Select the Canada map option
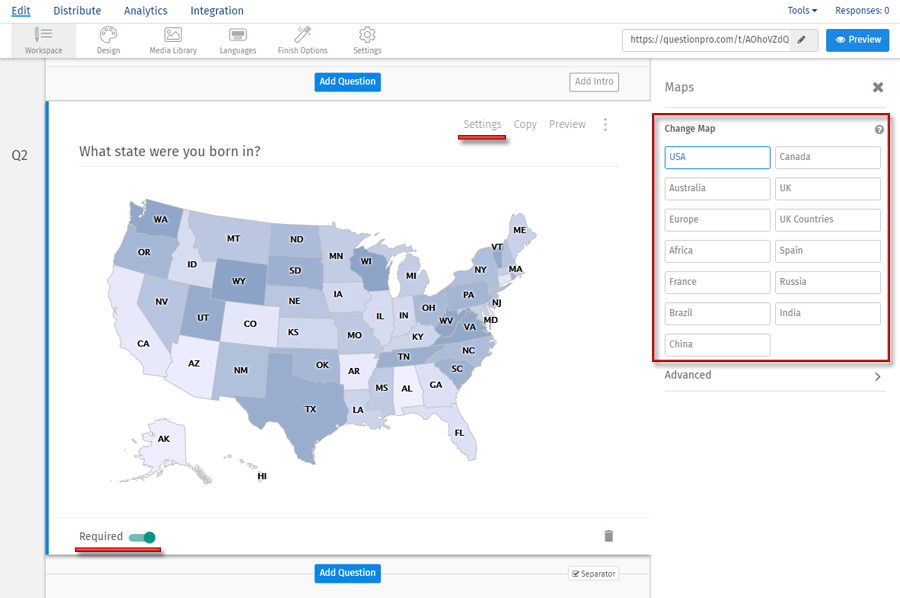Viewport: 900px width, 598px height. coord(827,157)
